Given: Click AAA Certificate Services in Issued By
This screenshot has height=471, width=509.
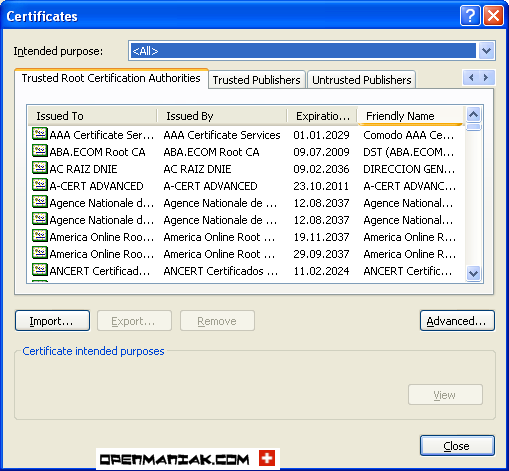Looking at the screenshot, I should point(222,135).
